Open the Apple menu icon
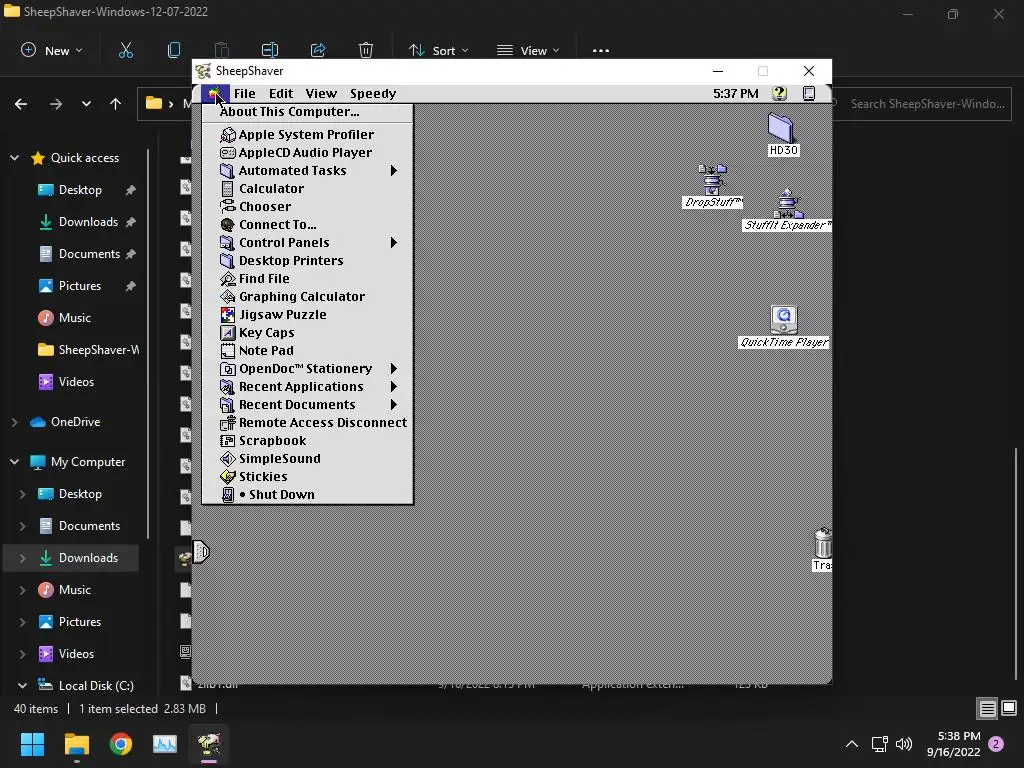This screenshot has height=768, width=1024. 214,94
